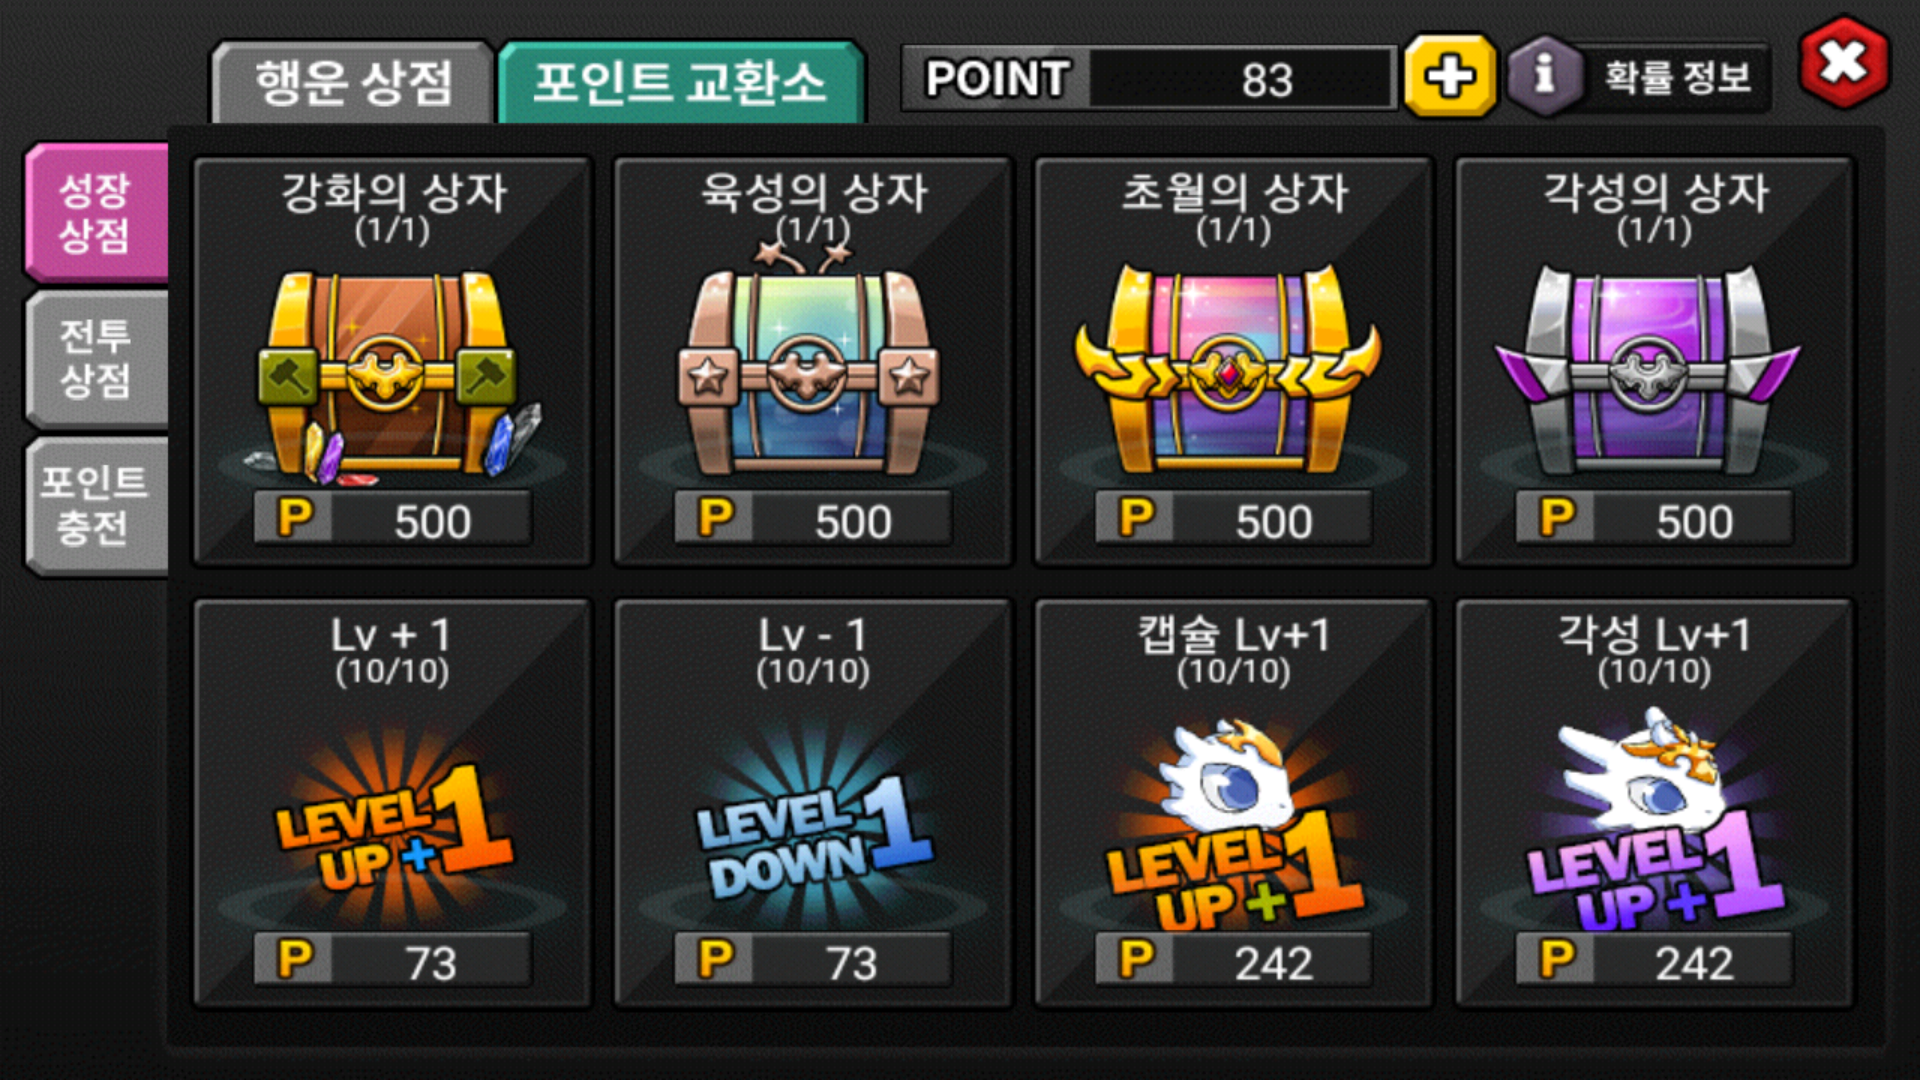The height and width of the screenshot is (1080, 1920).
Task: Open the purple info icon
Action: (x=1545, y=76)
